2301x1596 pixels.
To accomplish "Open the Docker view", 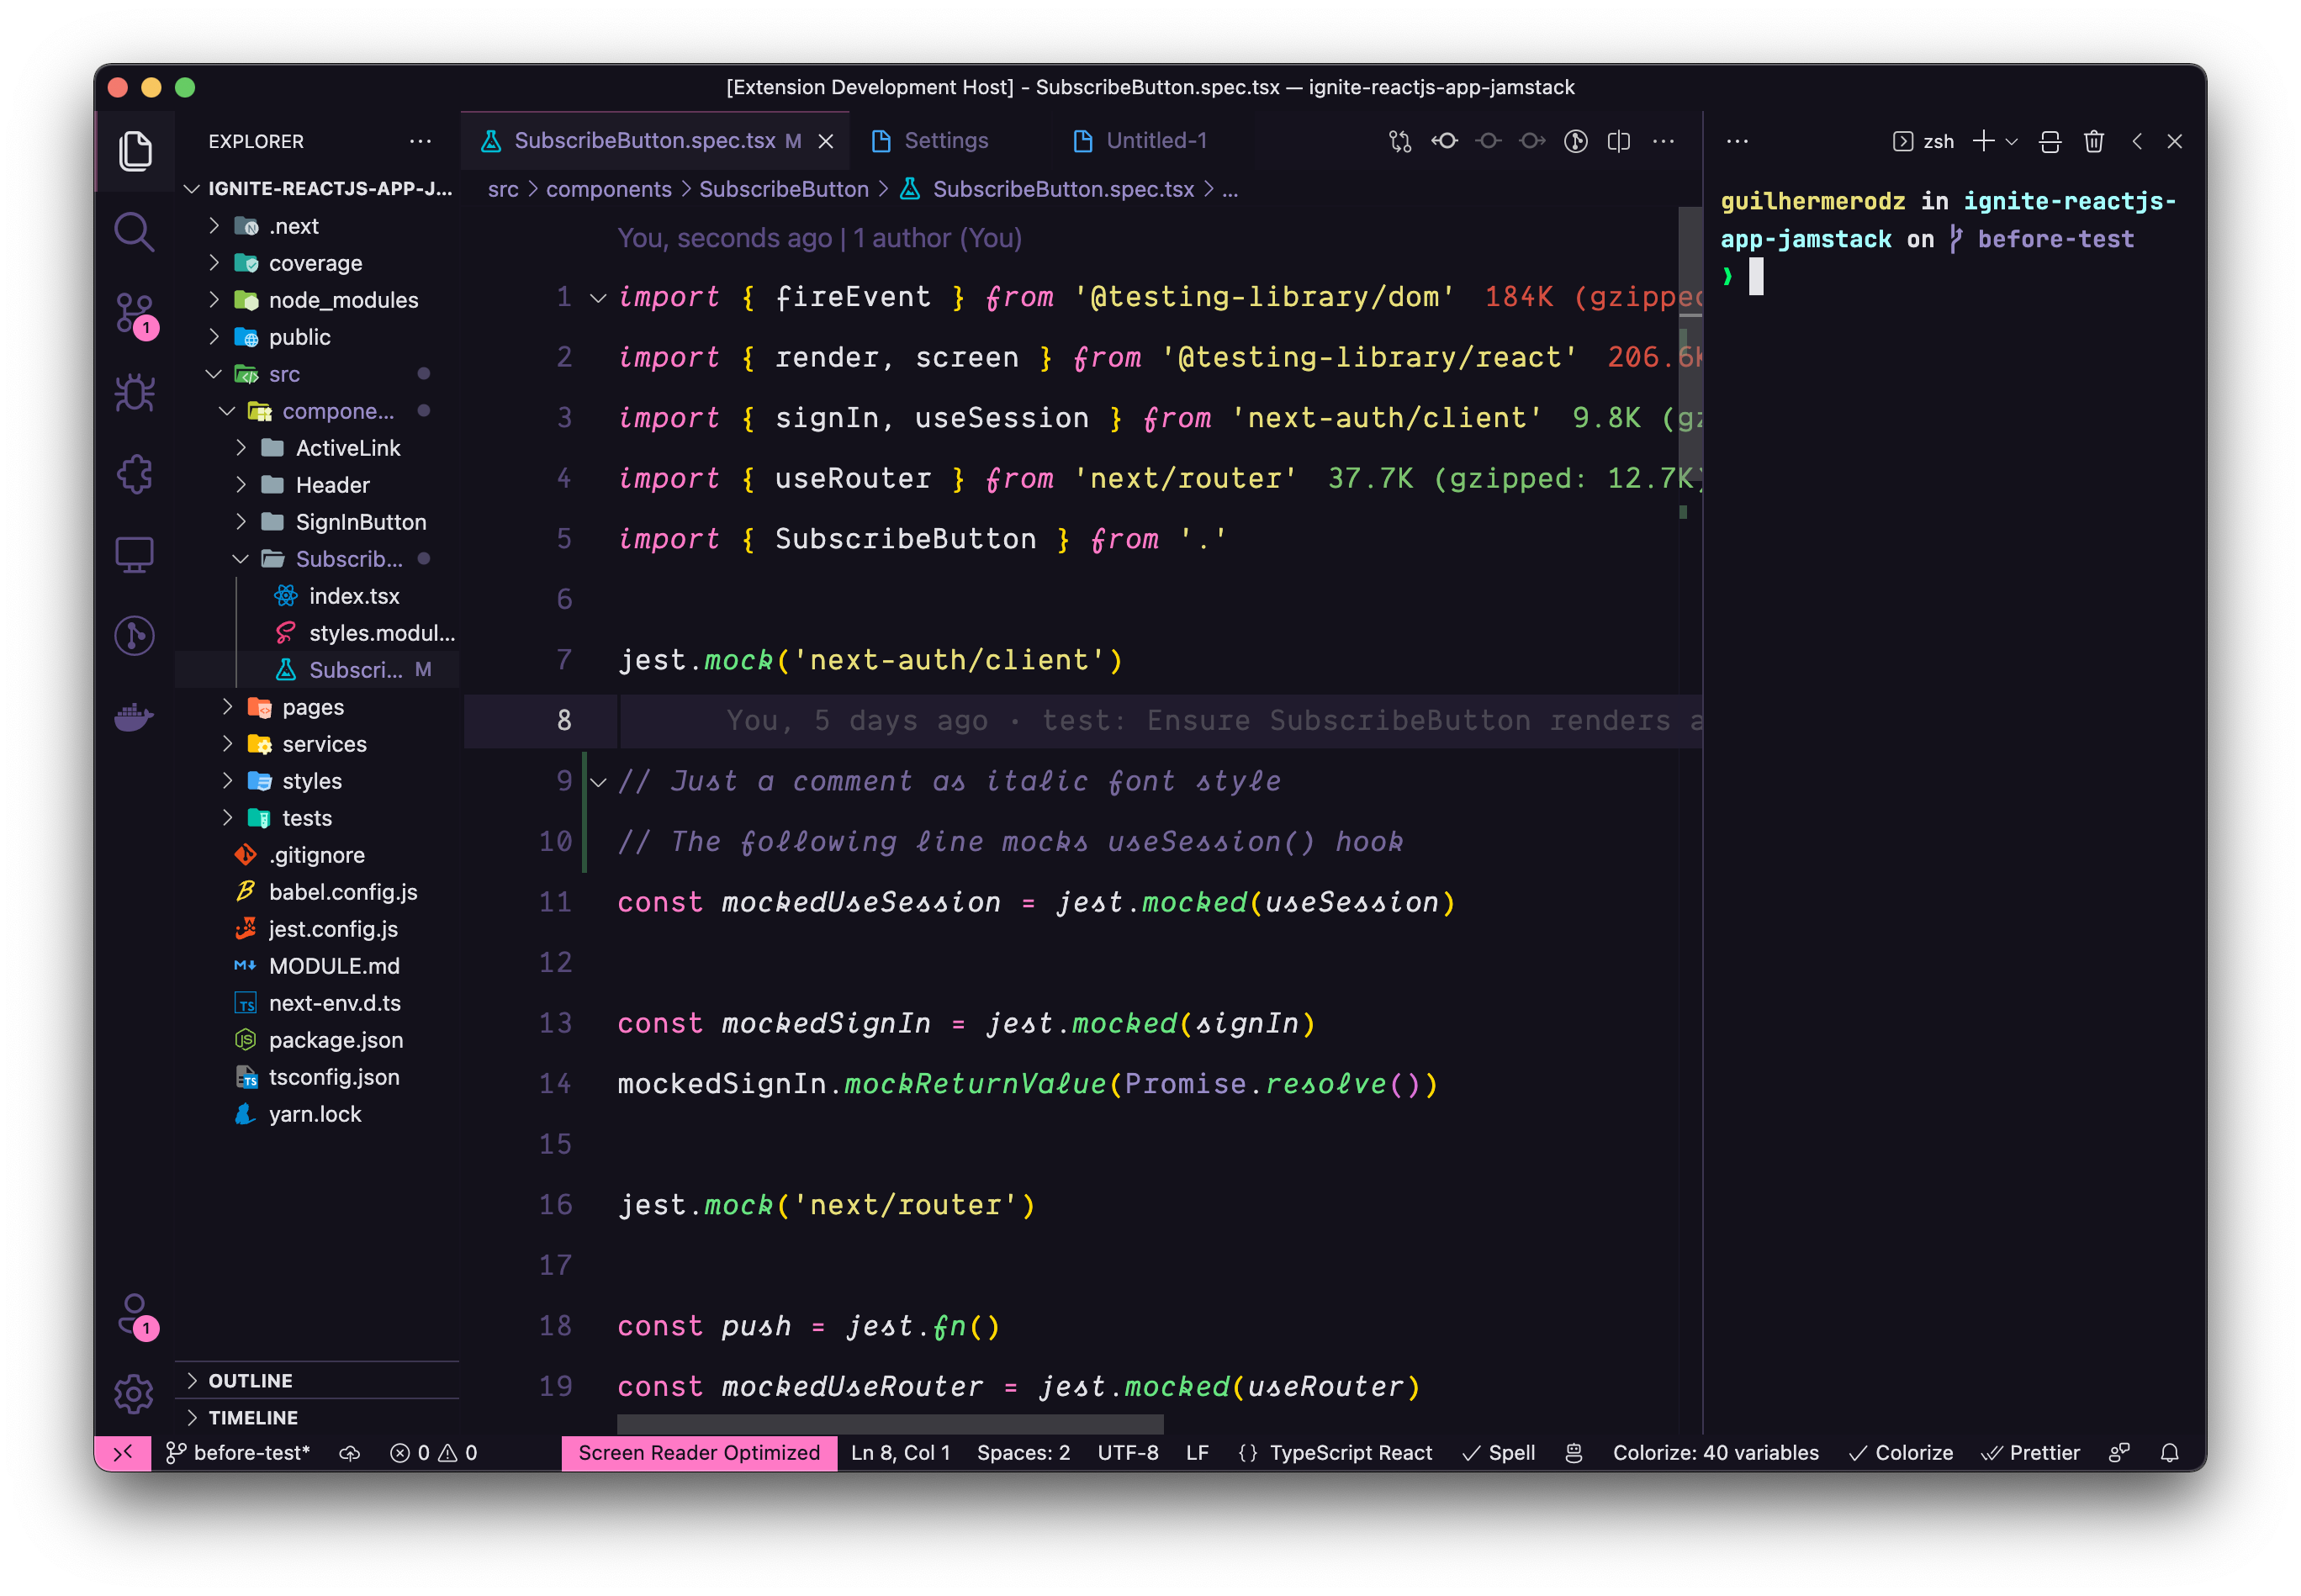I will click(x=134, y=716).
